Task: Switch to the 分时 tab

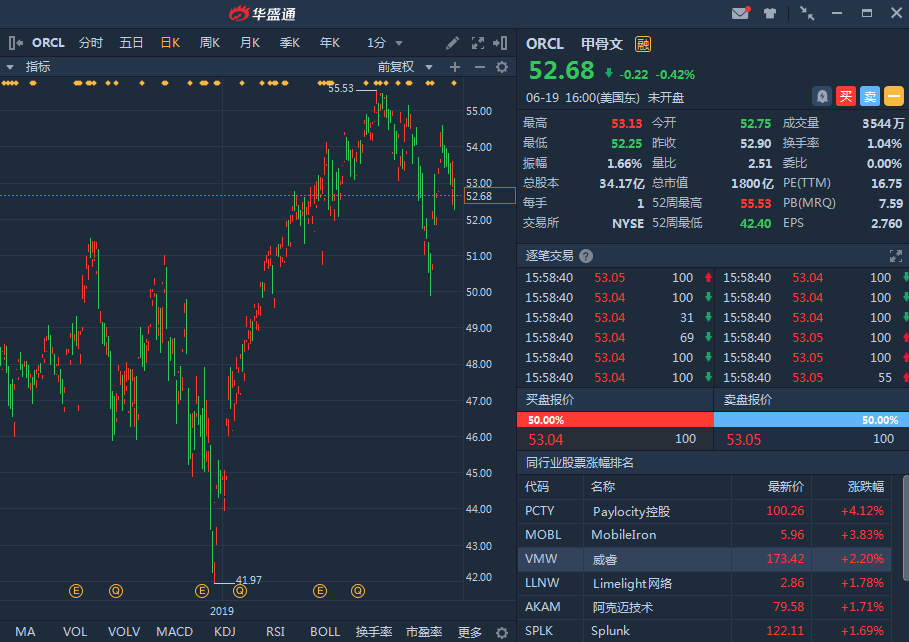Action: pyautogui.click(x=91, y=43)
